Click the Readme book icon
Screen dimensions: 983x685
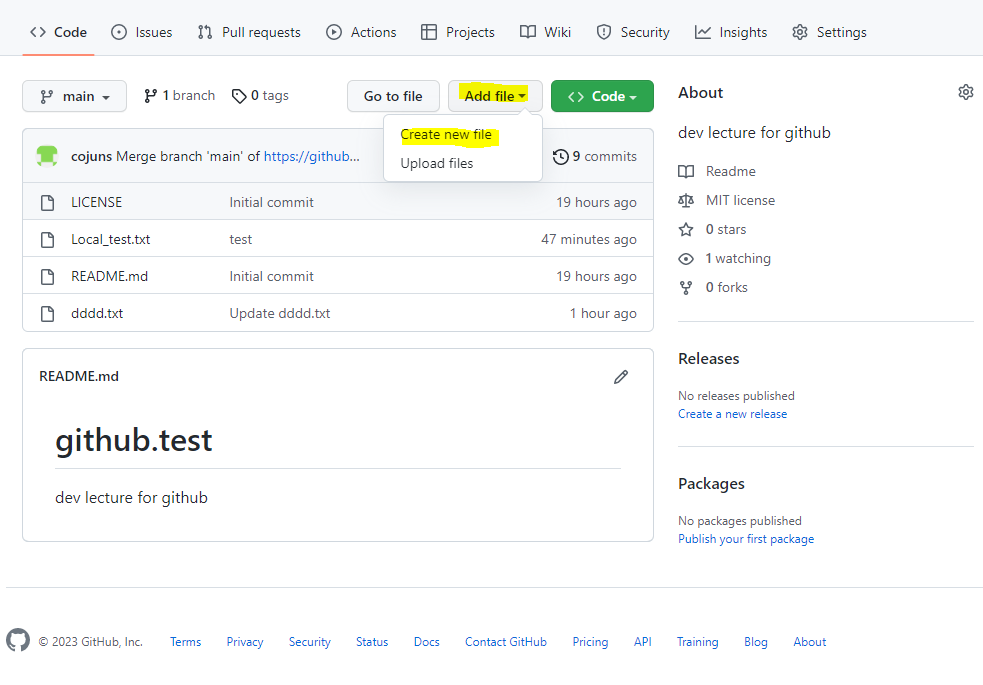(x=686, y=171)
